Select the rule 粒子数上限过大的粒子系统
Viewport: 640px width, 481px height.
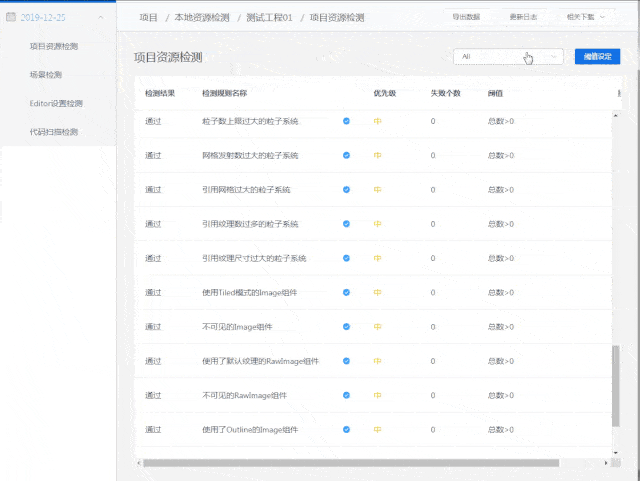[250, 121]
